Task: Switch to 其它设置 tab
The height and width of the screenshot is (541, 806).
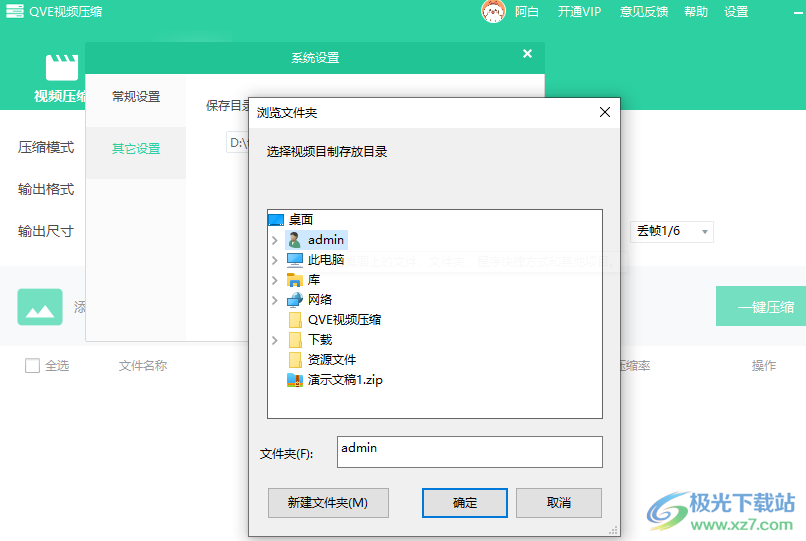Action: [x=136, y=149]
